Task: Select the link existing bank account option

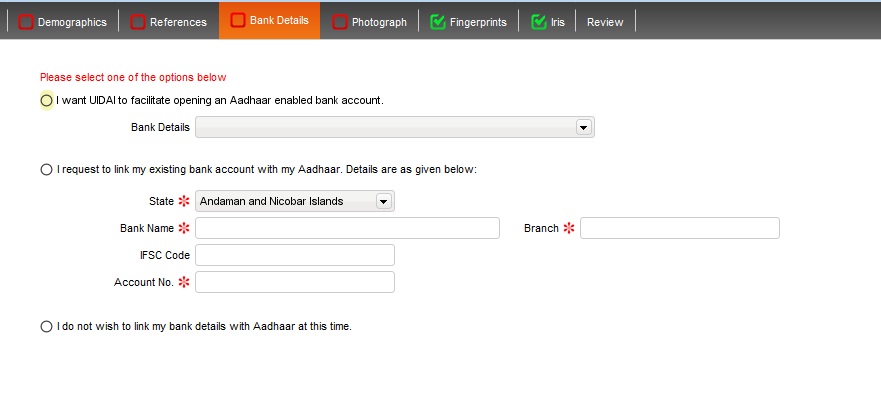Action: coord(46,169)
